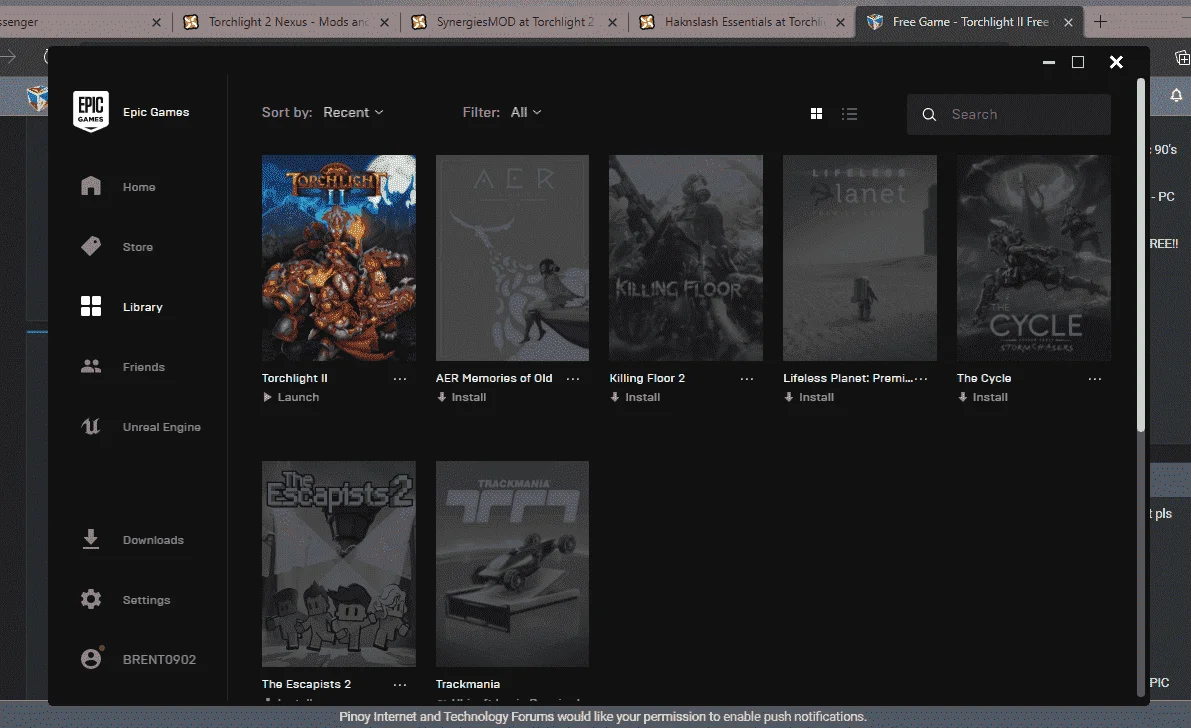Click The Cycle cover art

click(x=1034, y=258)
